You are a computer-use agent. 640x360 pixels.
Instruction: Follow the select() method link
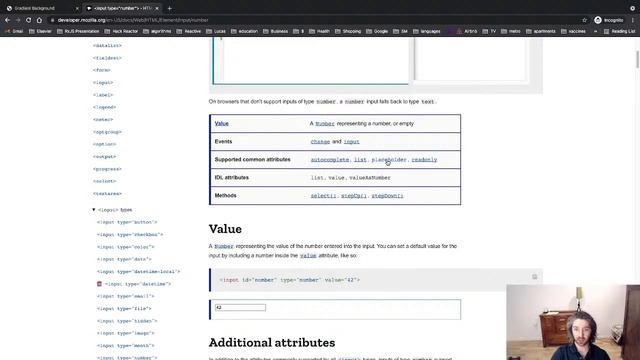[x=323, y=196]
